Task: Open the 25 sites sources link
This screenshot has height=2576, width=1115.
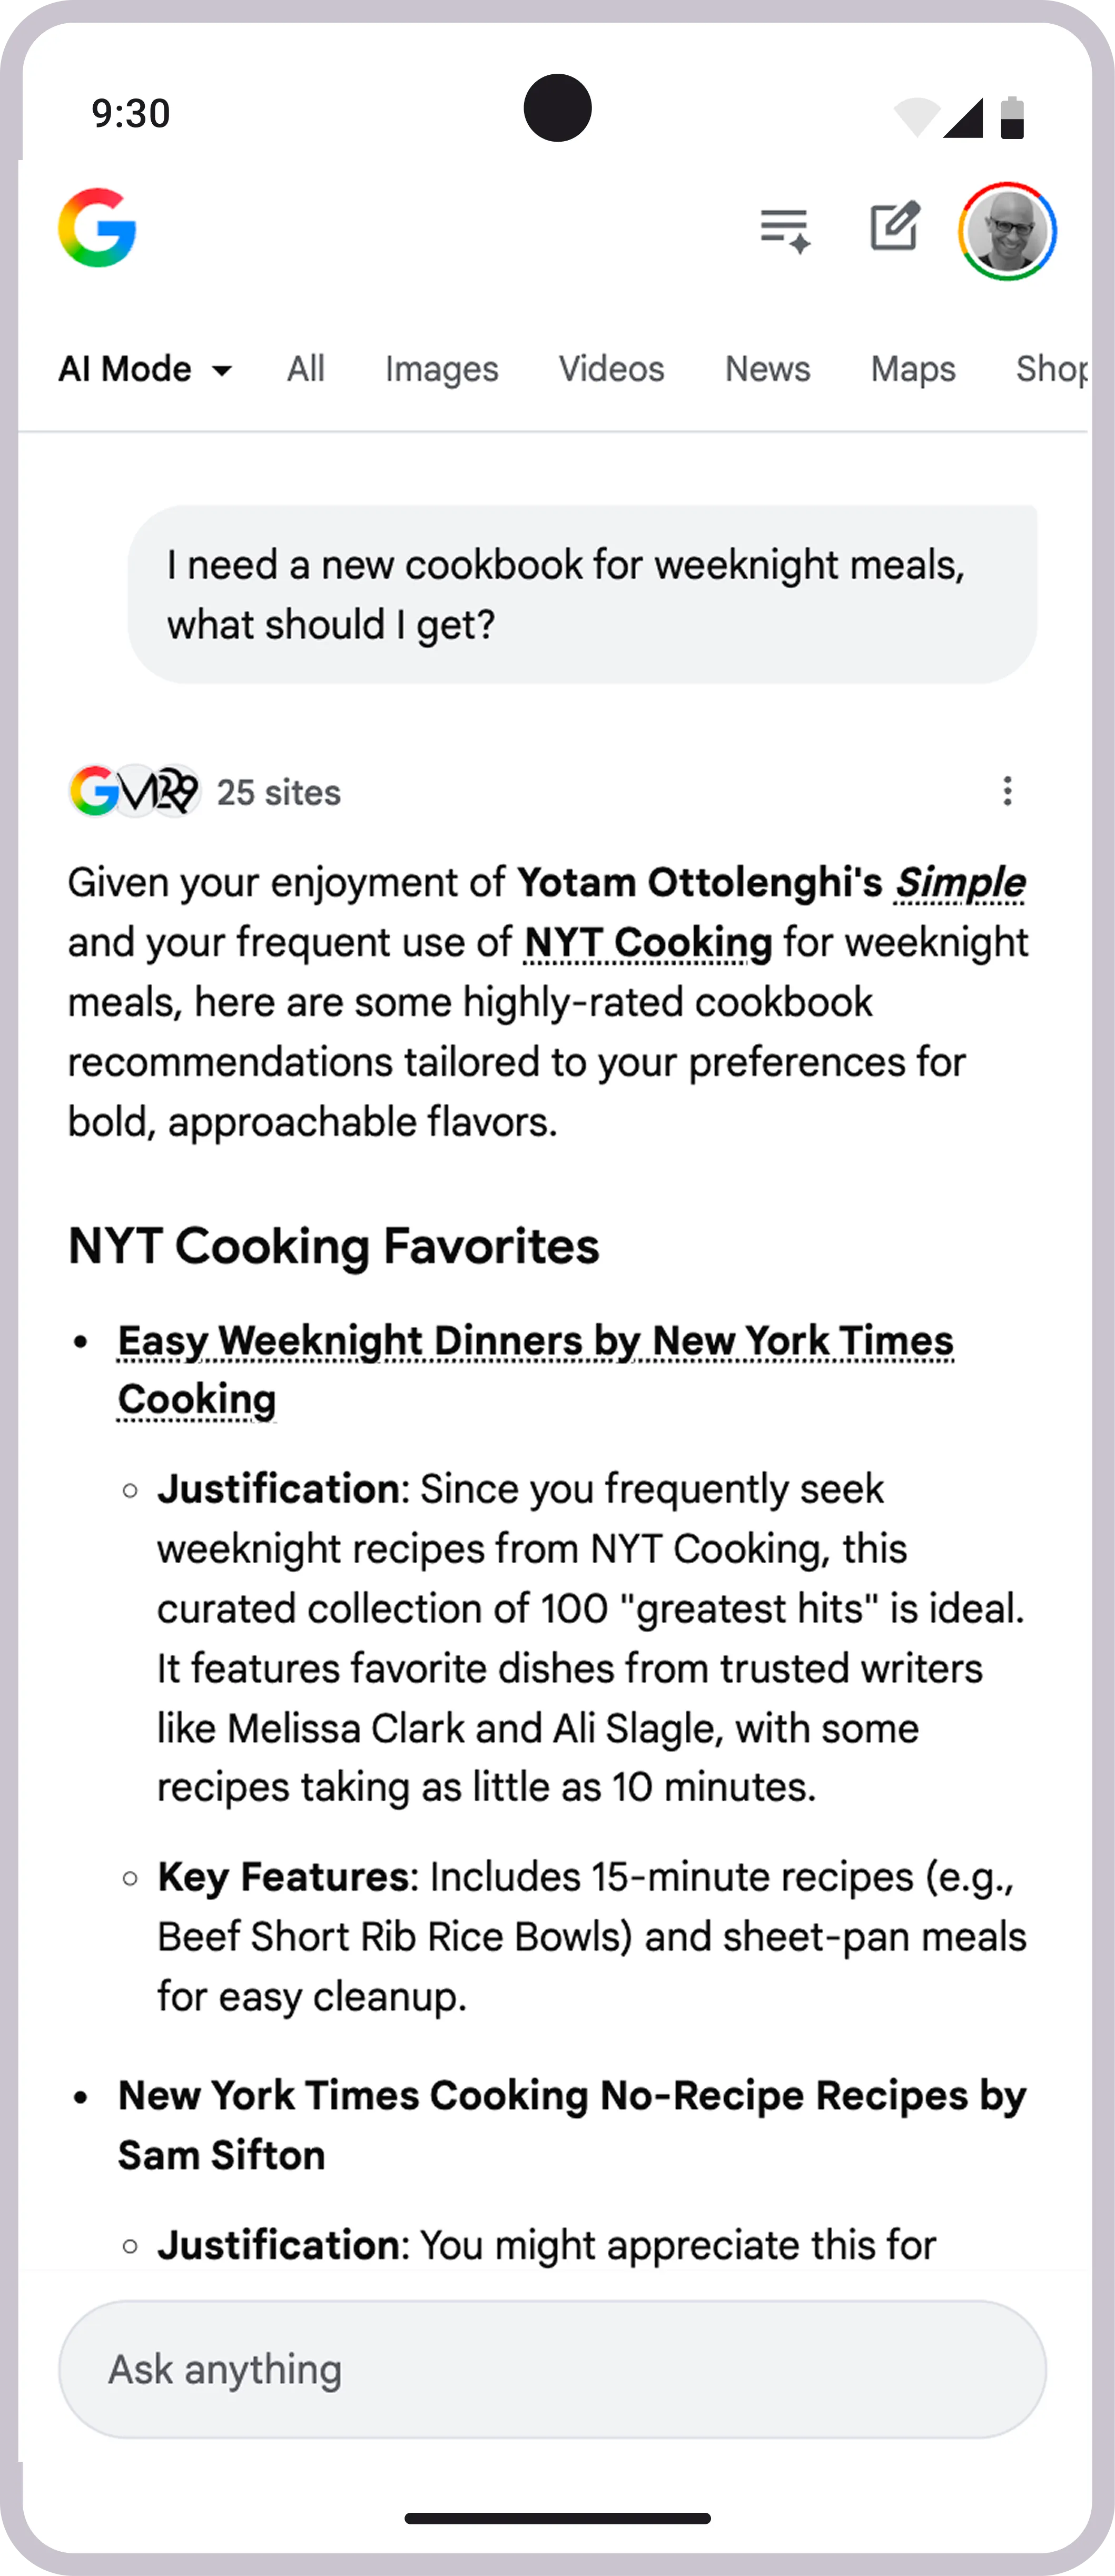Action: click(278, 792)
